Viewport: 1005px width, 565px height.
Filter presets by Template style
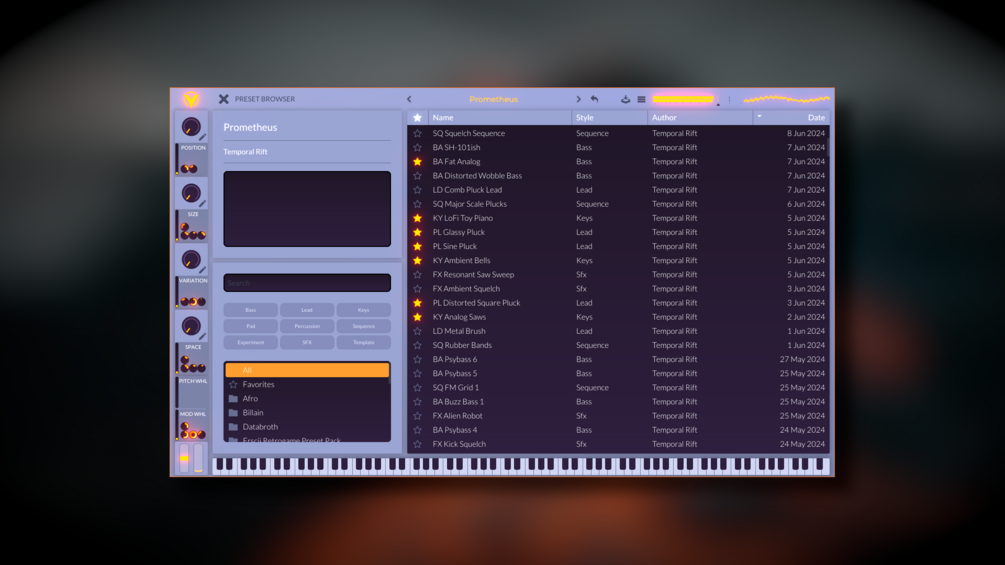pyautogui.click(x=363, y=342)
